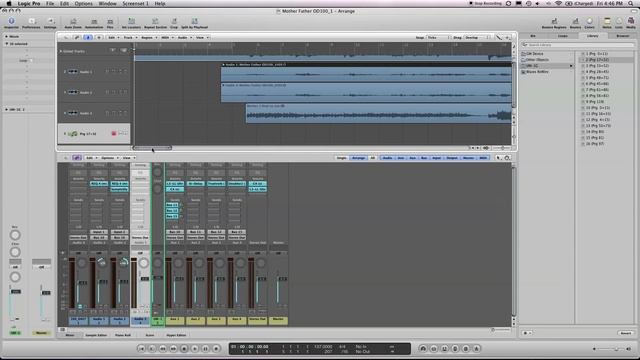
Task: Open the Arrange Edit local menu
Action: pyautogui.click(x=113, y=38)
